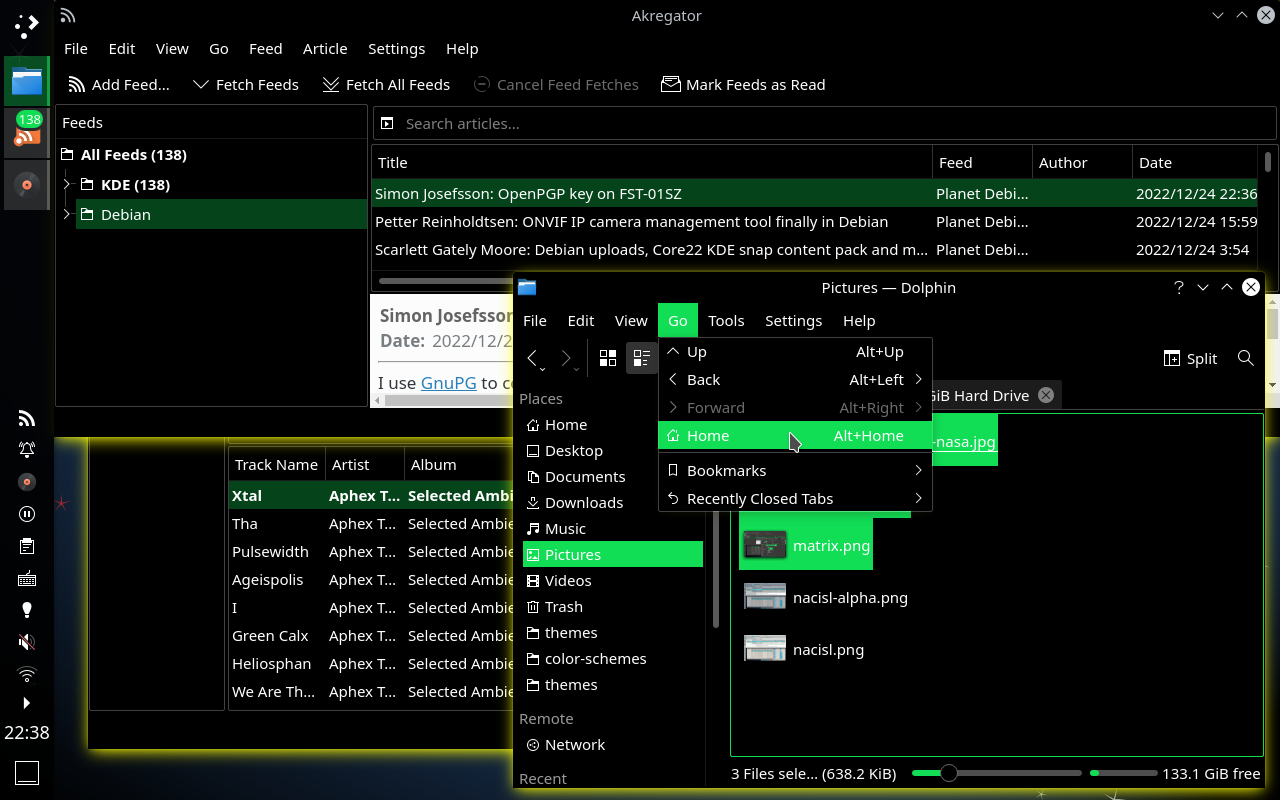The width and height of the screenshot is (1280, 800).
Task: Expand hidden system tray icons arrow
Action: click(x=27, y=703)
